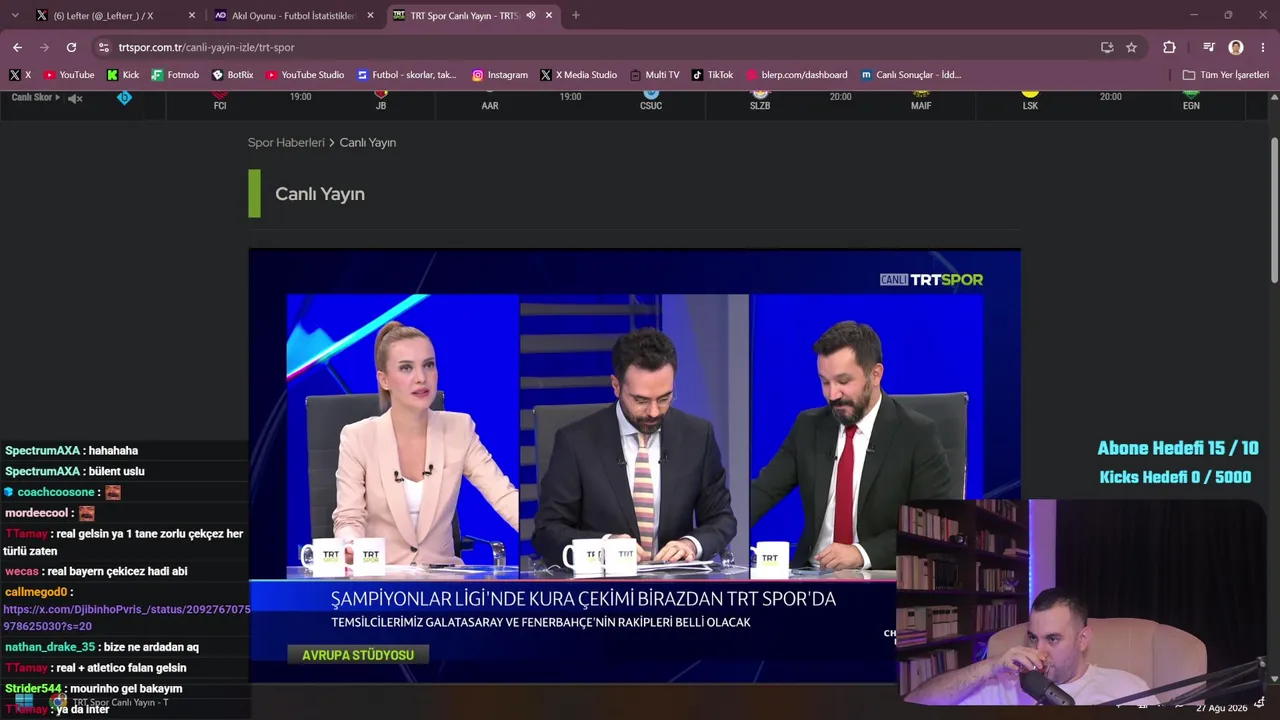Close the Lefter X tab
Image resolution: width=1280 pixels, height=720 pixels.
(192, 15)
